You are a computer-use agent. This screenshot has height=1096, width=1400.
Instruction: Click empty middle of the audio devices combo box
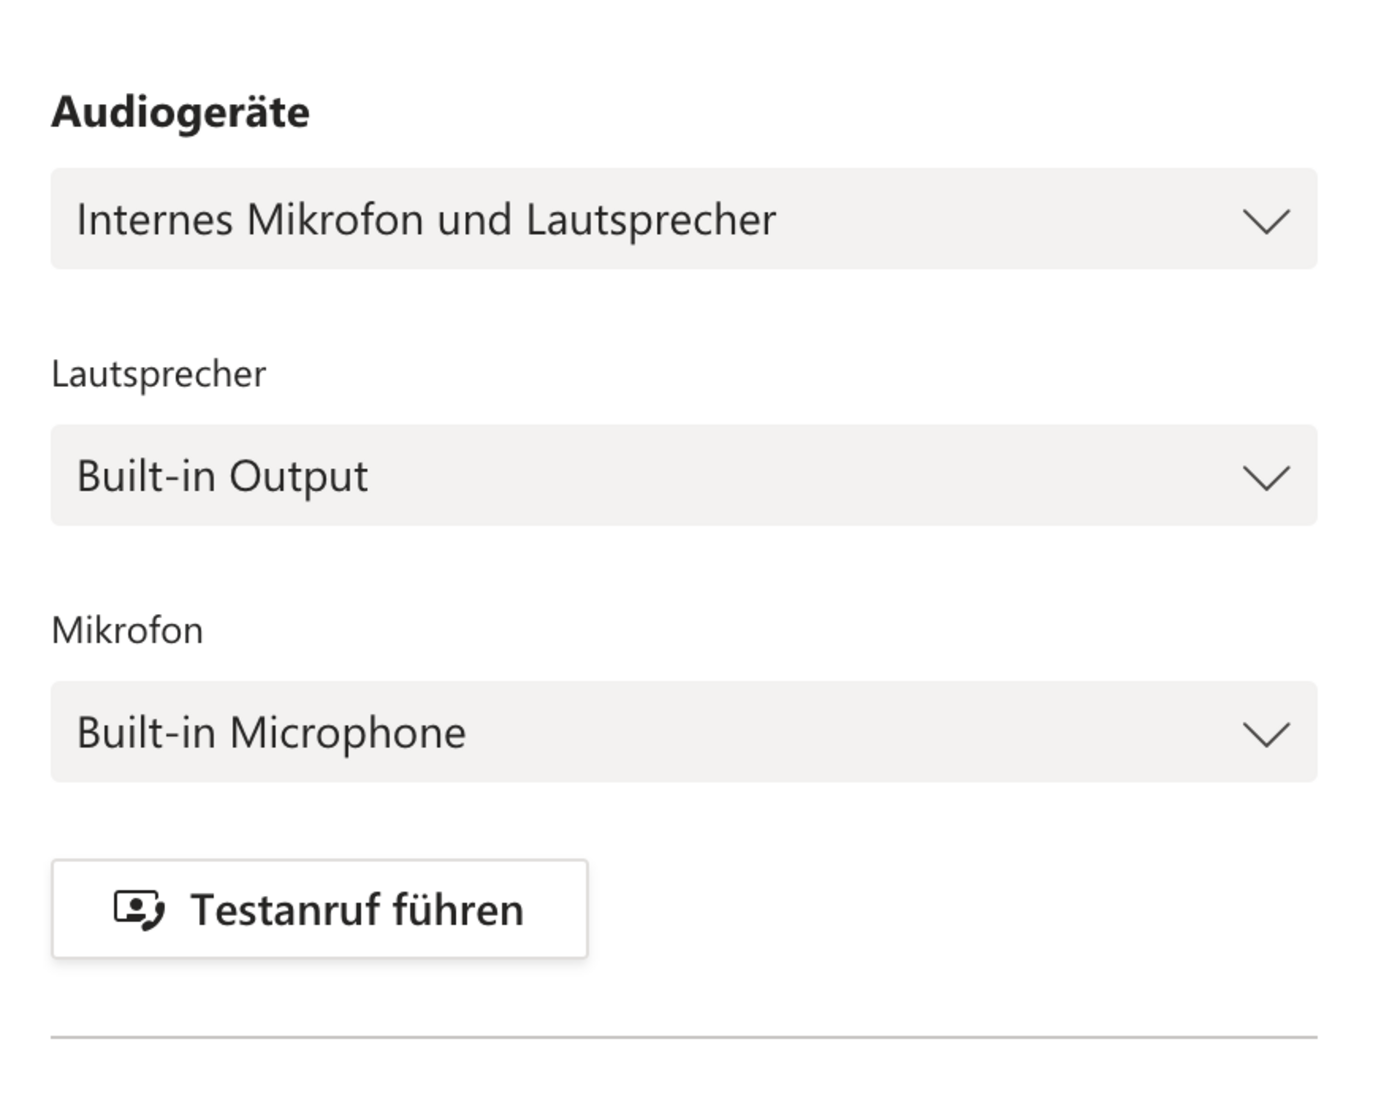click(1000, 220)
